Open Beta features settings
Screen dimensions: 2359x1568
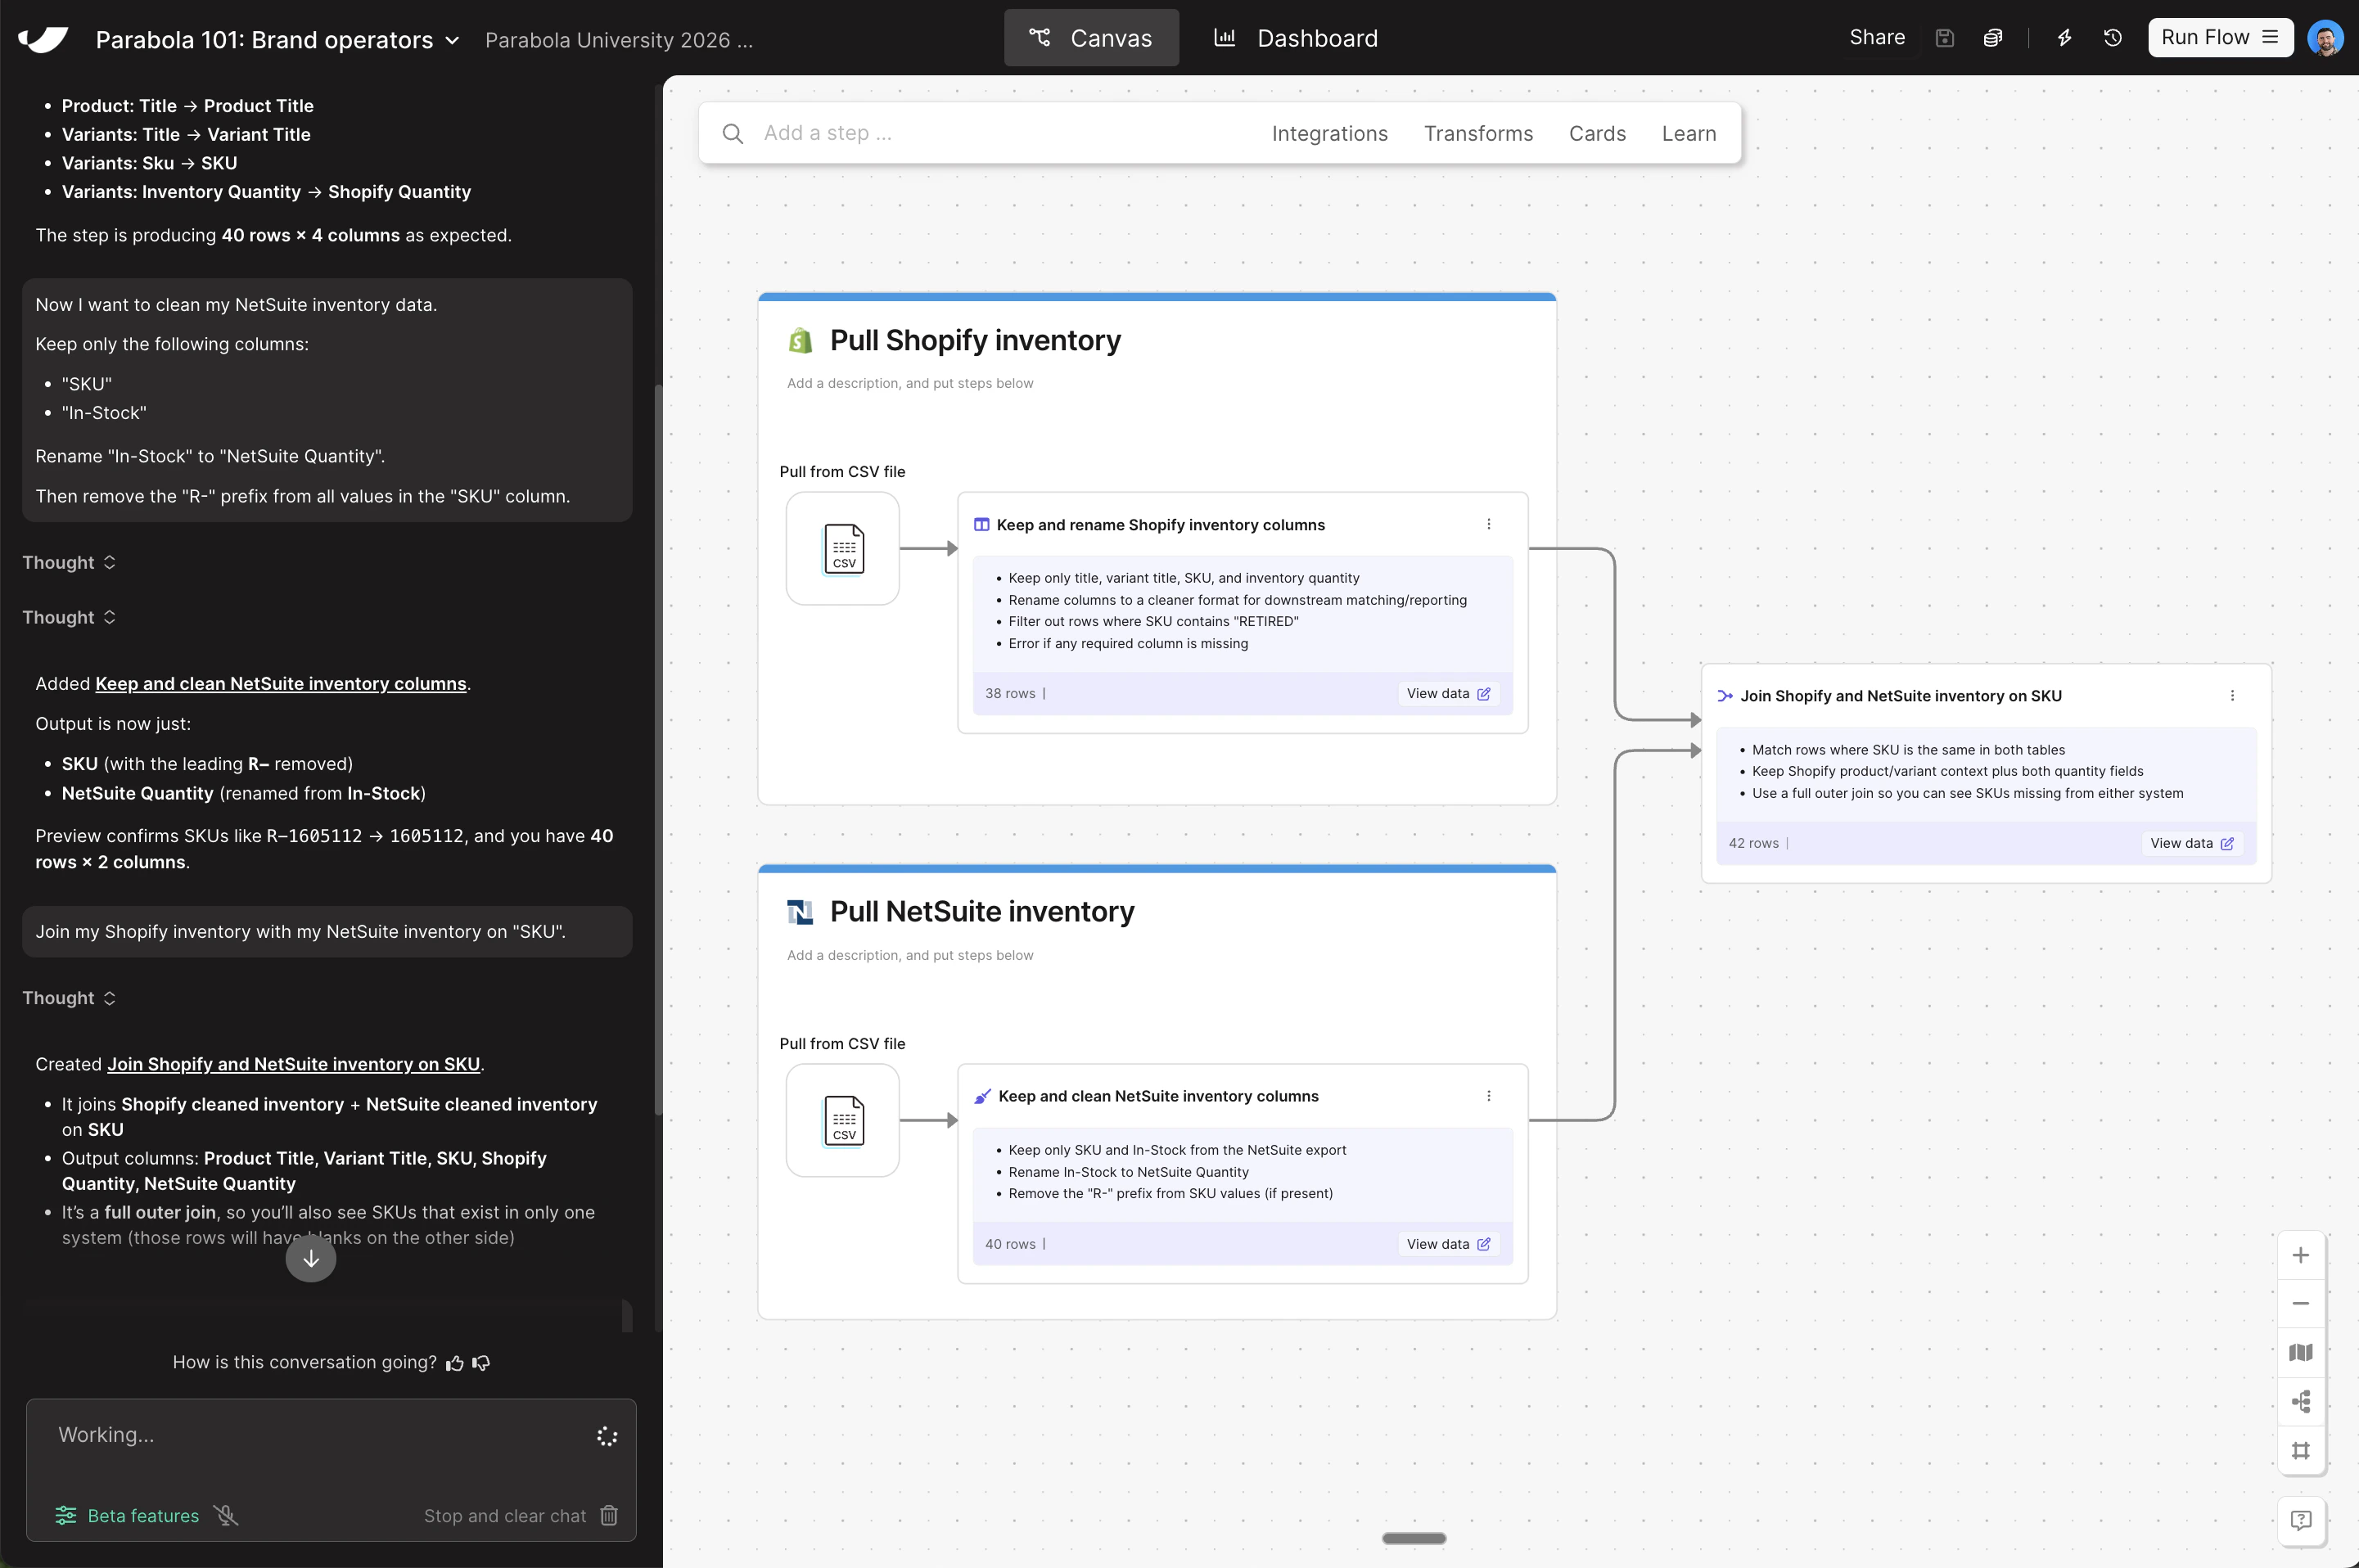pyautogui.click(x=127, y=1515)
